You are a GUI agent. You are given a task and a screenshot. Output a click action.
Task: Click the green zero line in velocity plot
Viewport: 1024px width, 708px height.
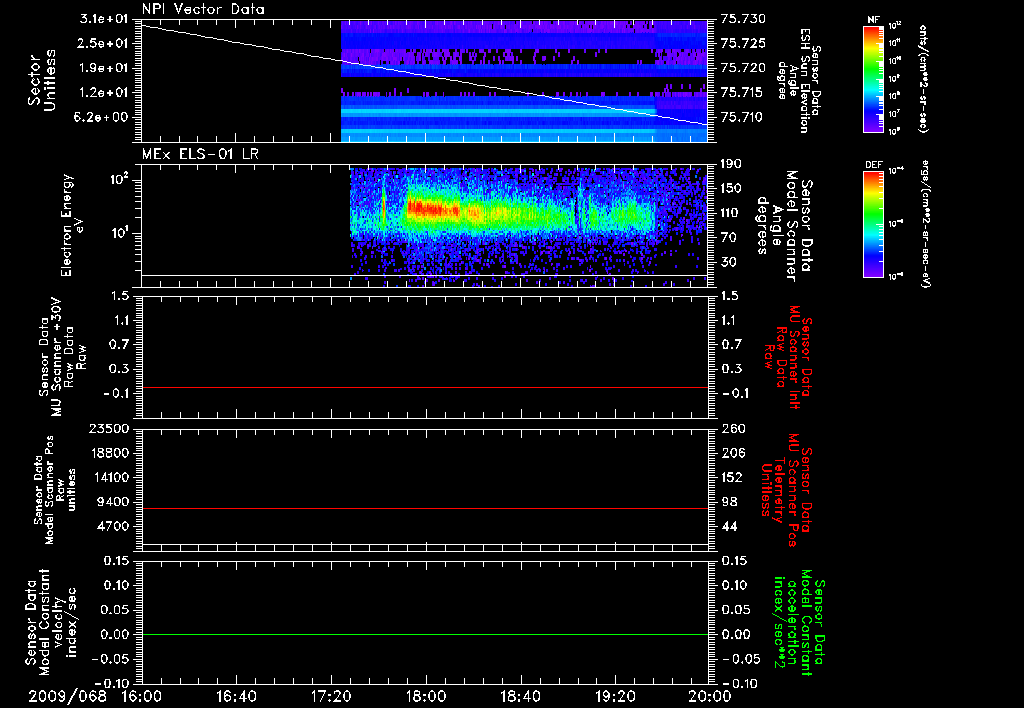(x=424, y=634)
